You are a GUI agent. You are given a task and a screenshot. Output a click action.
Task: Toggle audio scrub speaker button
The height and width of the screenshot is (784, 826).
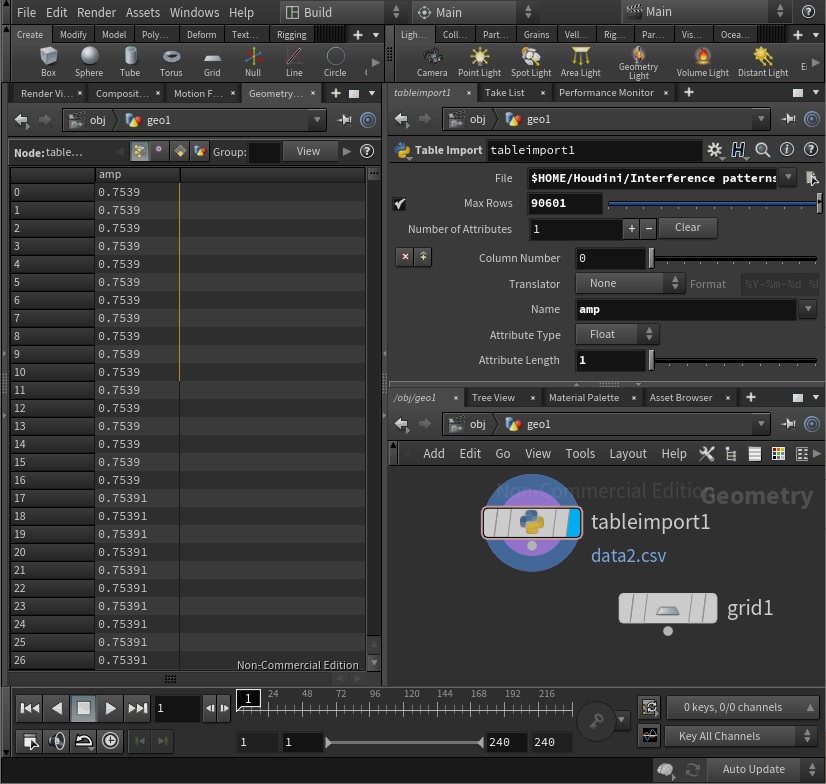click(57, 741)
